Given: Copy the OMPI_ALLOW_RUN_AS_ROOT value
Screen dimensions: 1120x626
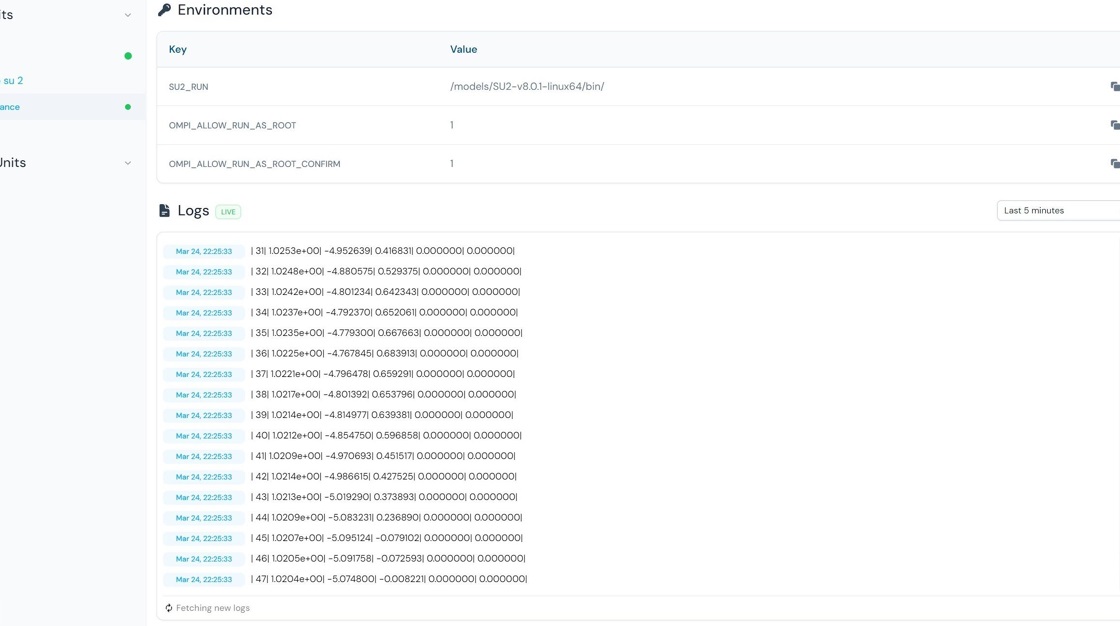Looking at the screenshot, I should click(1115, 125).
